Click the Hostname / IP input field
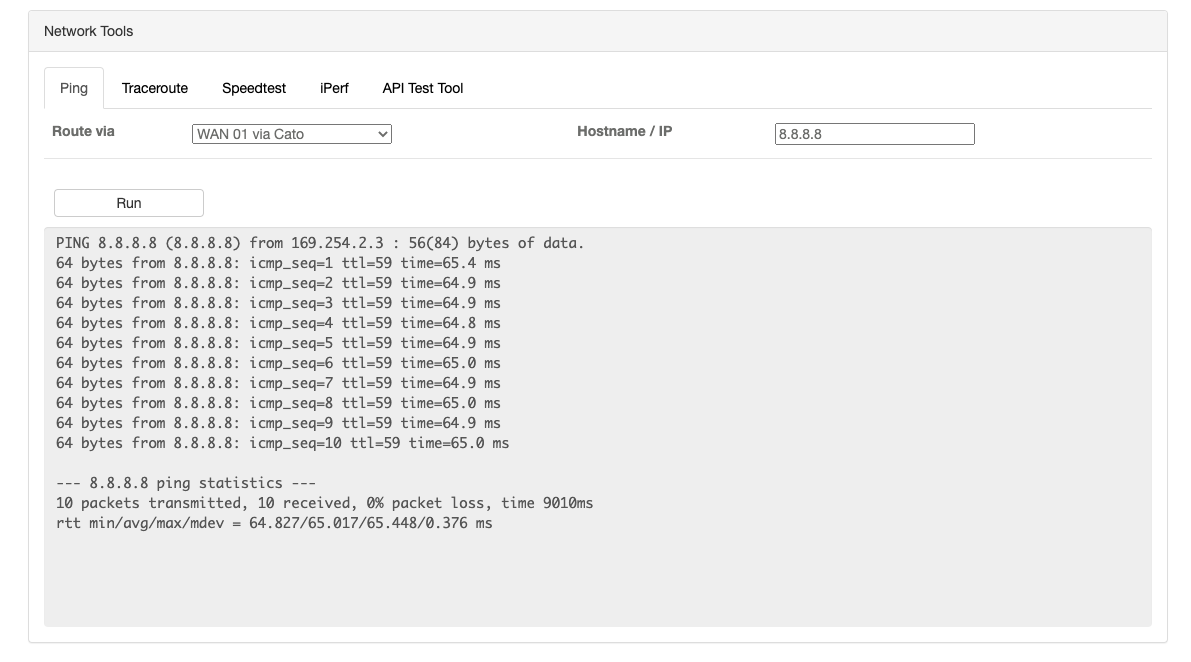This screenshot has height=662, width=1191. pos(874,134)
